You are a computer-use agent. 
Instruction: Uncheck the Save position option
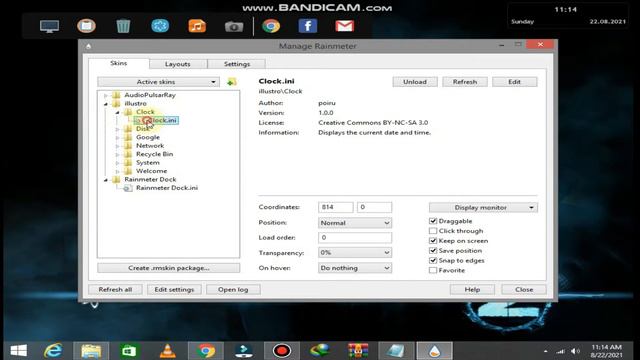pyautogui.click(x=433, y=250)
